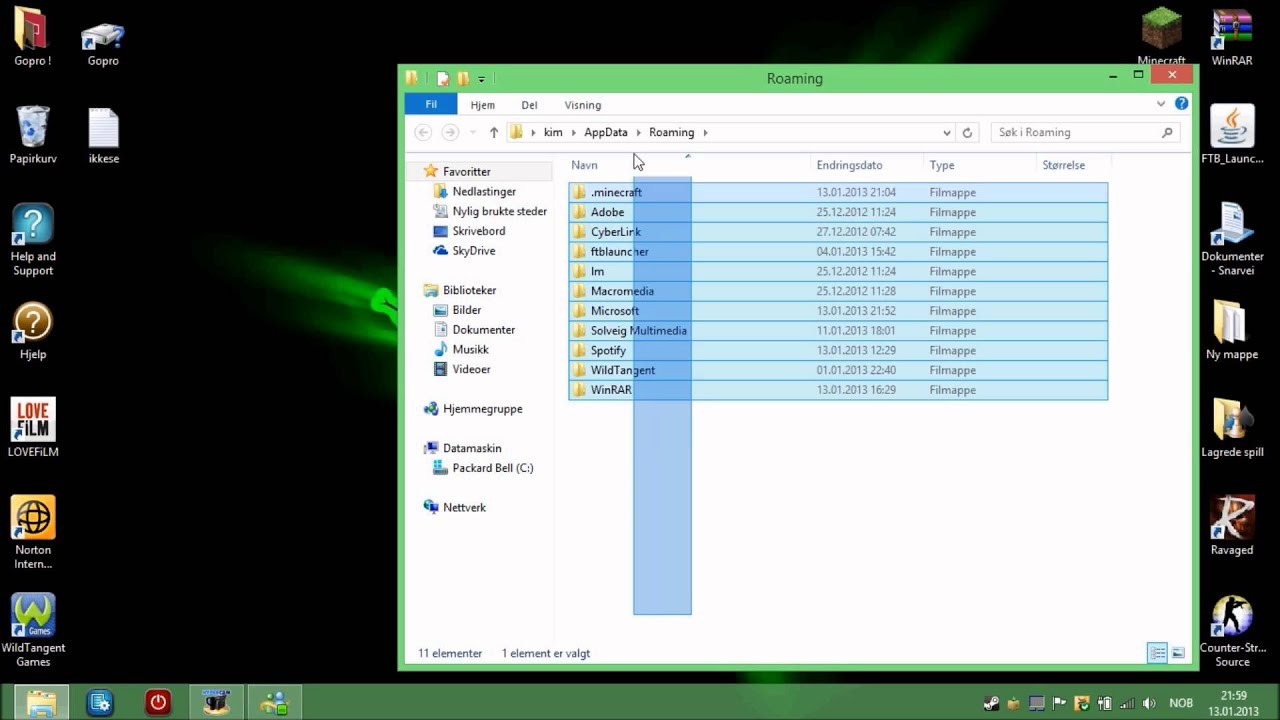
Task: Select the Im folder
Action: click(838, 271)
